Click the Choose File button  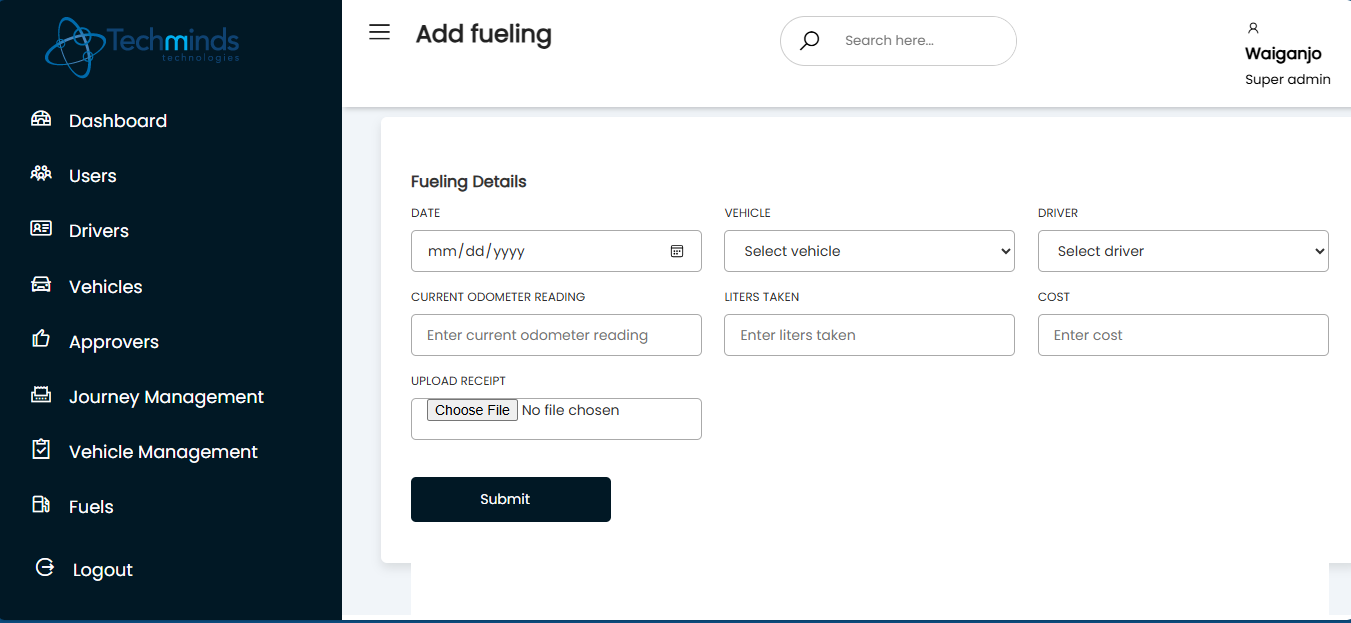472,410
